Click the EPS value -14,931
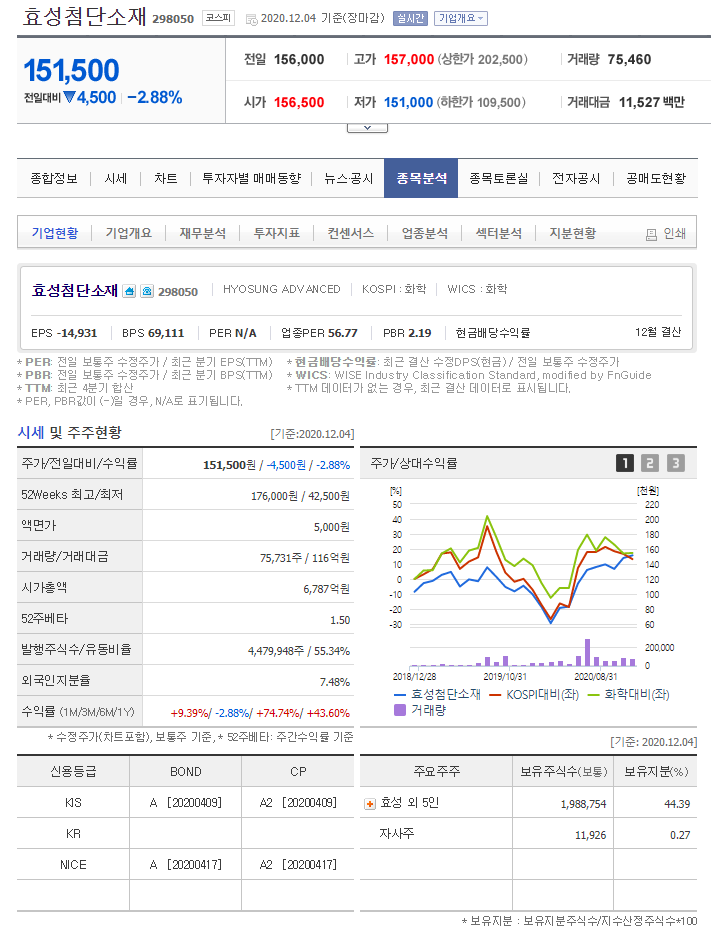Viewport: 711px width, 932px height. tap(76, 333)
